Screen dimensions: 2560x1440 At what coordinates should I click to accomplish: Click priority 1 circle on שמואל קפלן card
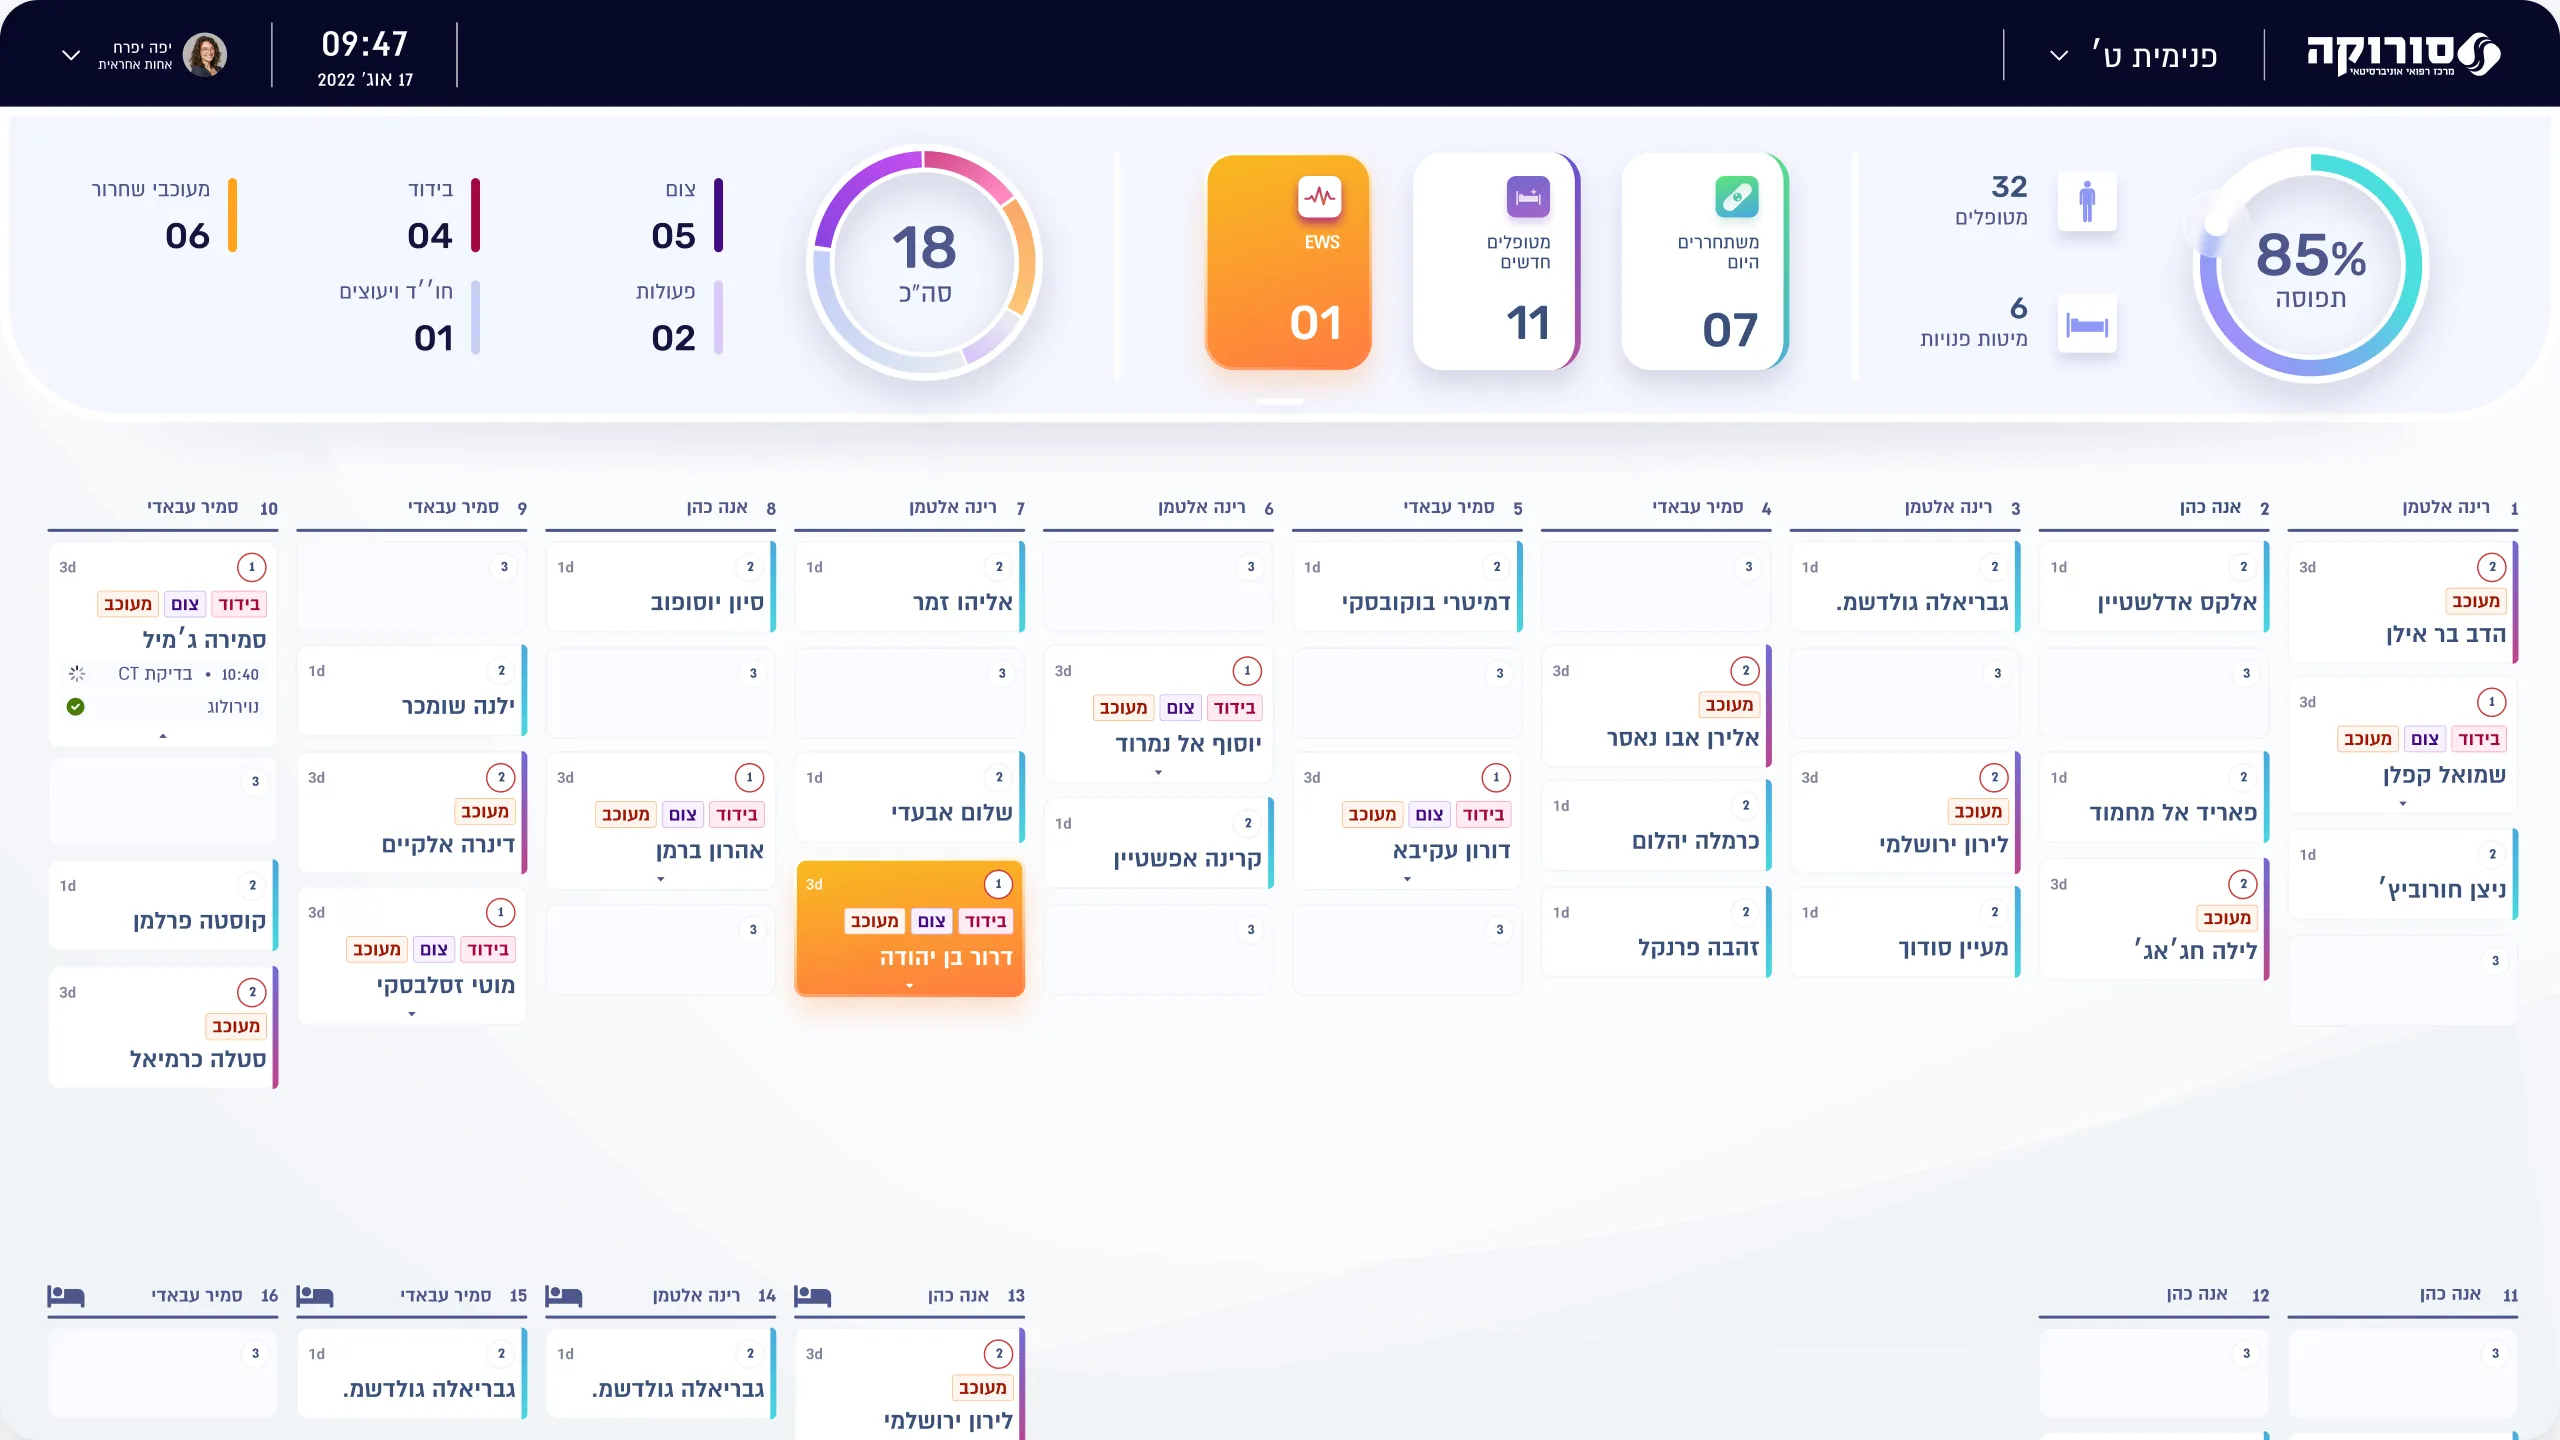coord(2491,702)
